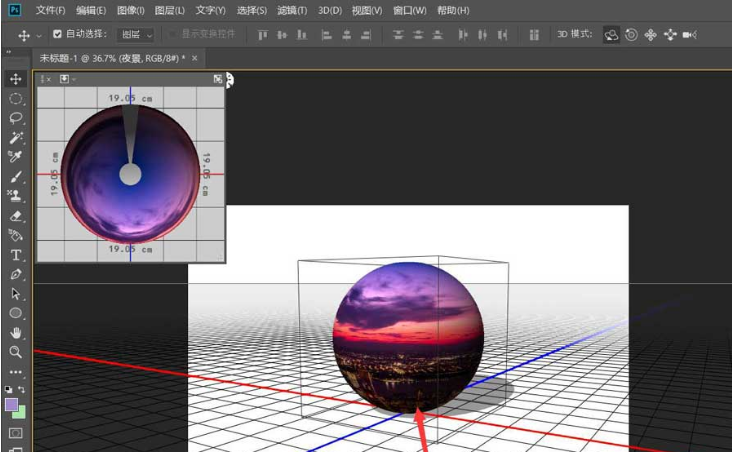The height and width of the screenshot is (452, 732).
Task: Click the purple foreground color swatch
Action: pos(12,404)
